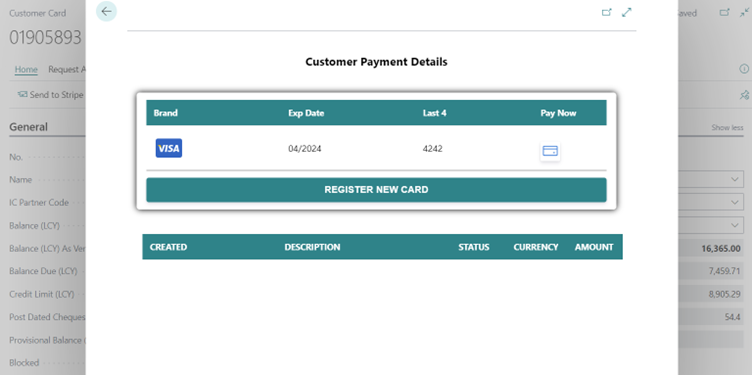
Task: Expand the dialog to full screen
Action: (x=626, y=12)
